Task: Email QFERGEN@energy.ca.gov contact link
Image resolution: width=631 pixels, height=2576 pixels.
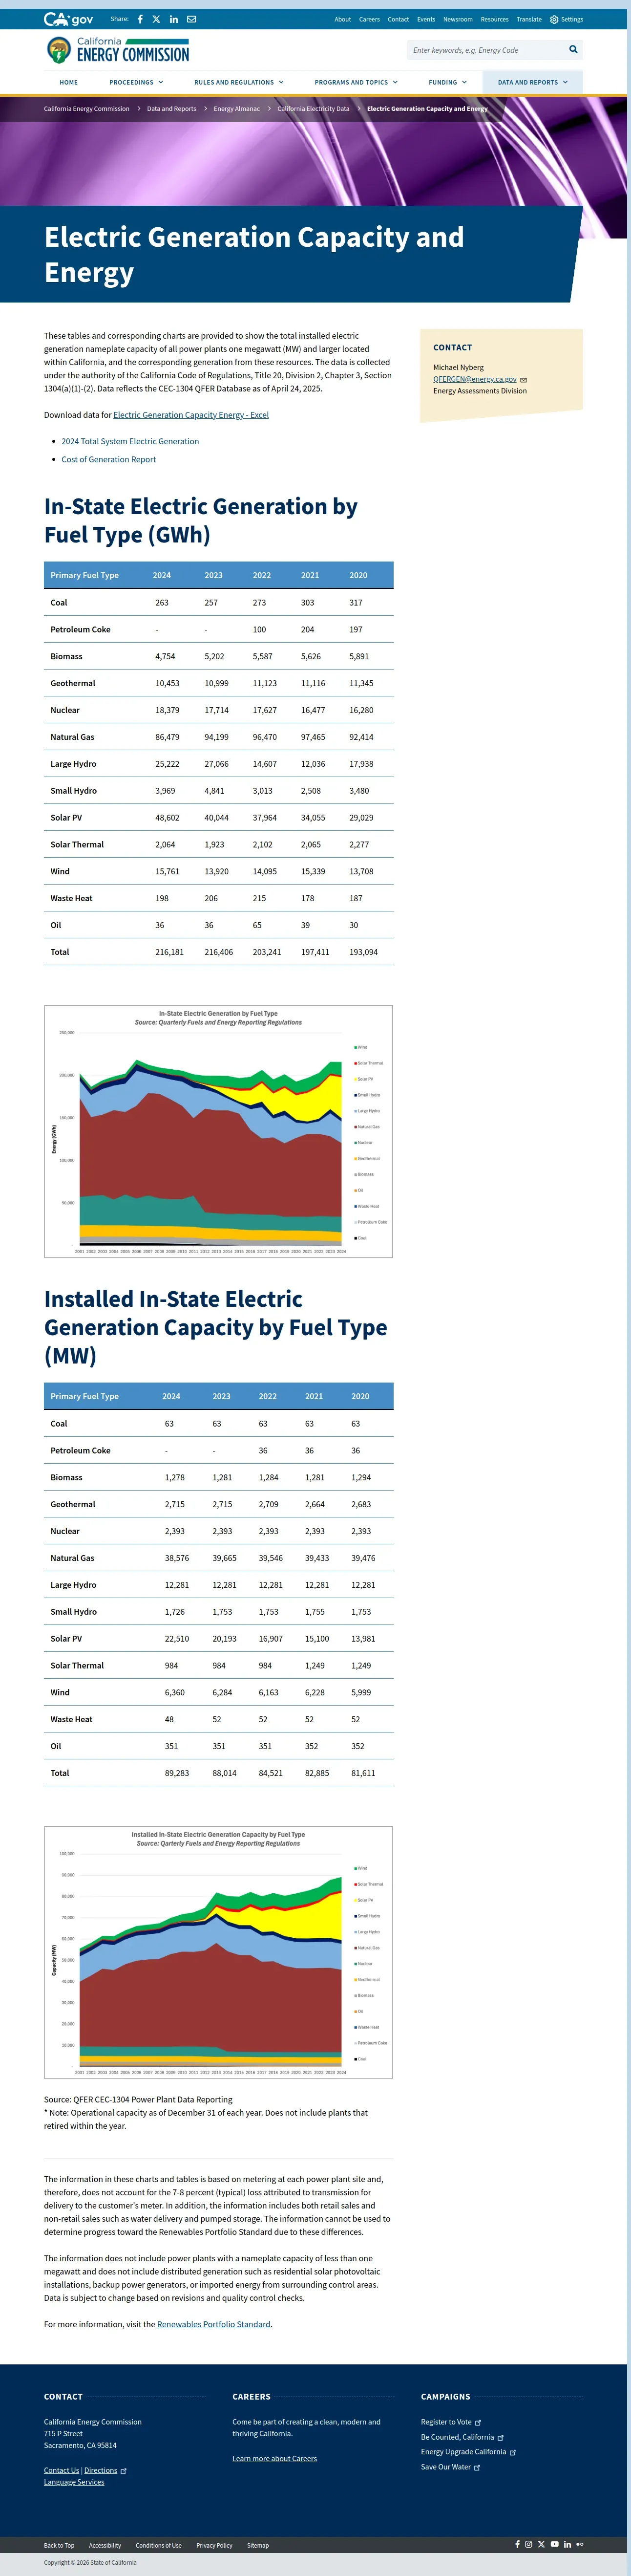Action: 475,379
